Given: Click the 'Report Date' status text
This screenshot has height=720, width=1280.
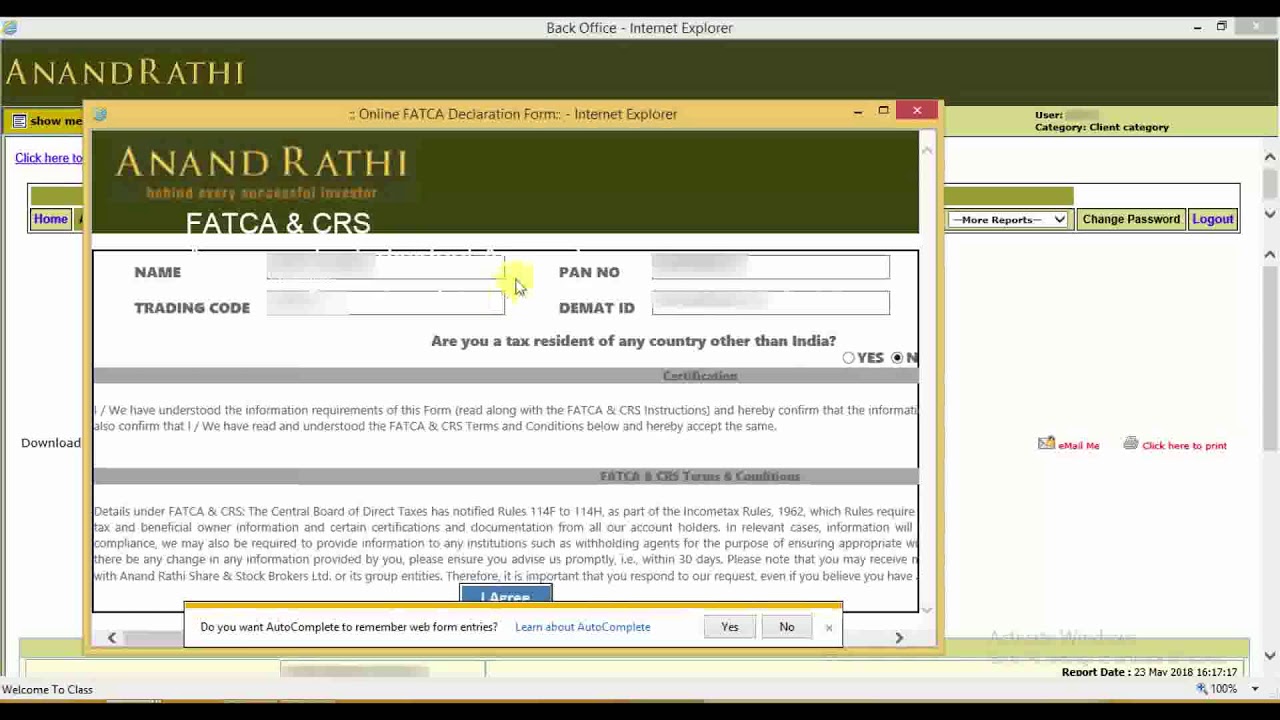Looking at the screenshot, I should click(1149, 672).
